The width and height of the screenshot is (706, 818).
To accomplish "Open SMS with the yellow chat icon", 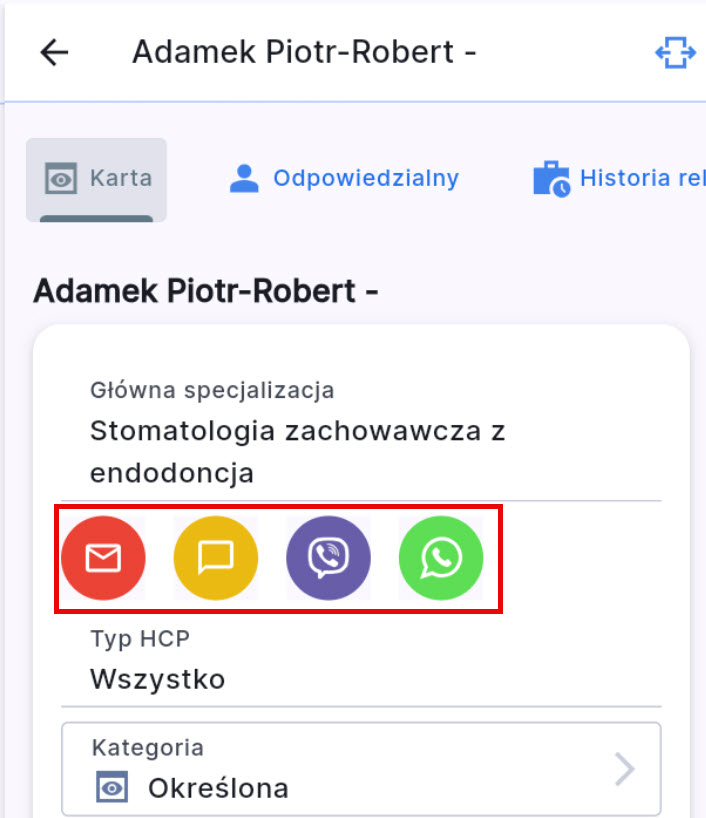I will tap(216, 558).
